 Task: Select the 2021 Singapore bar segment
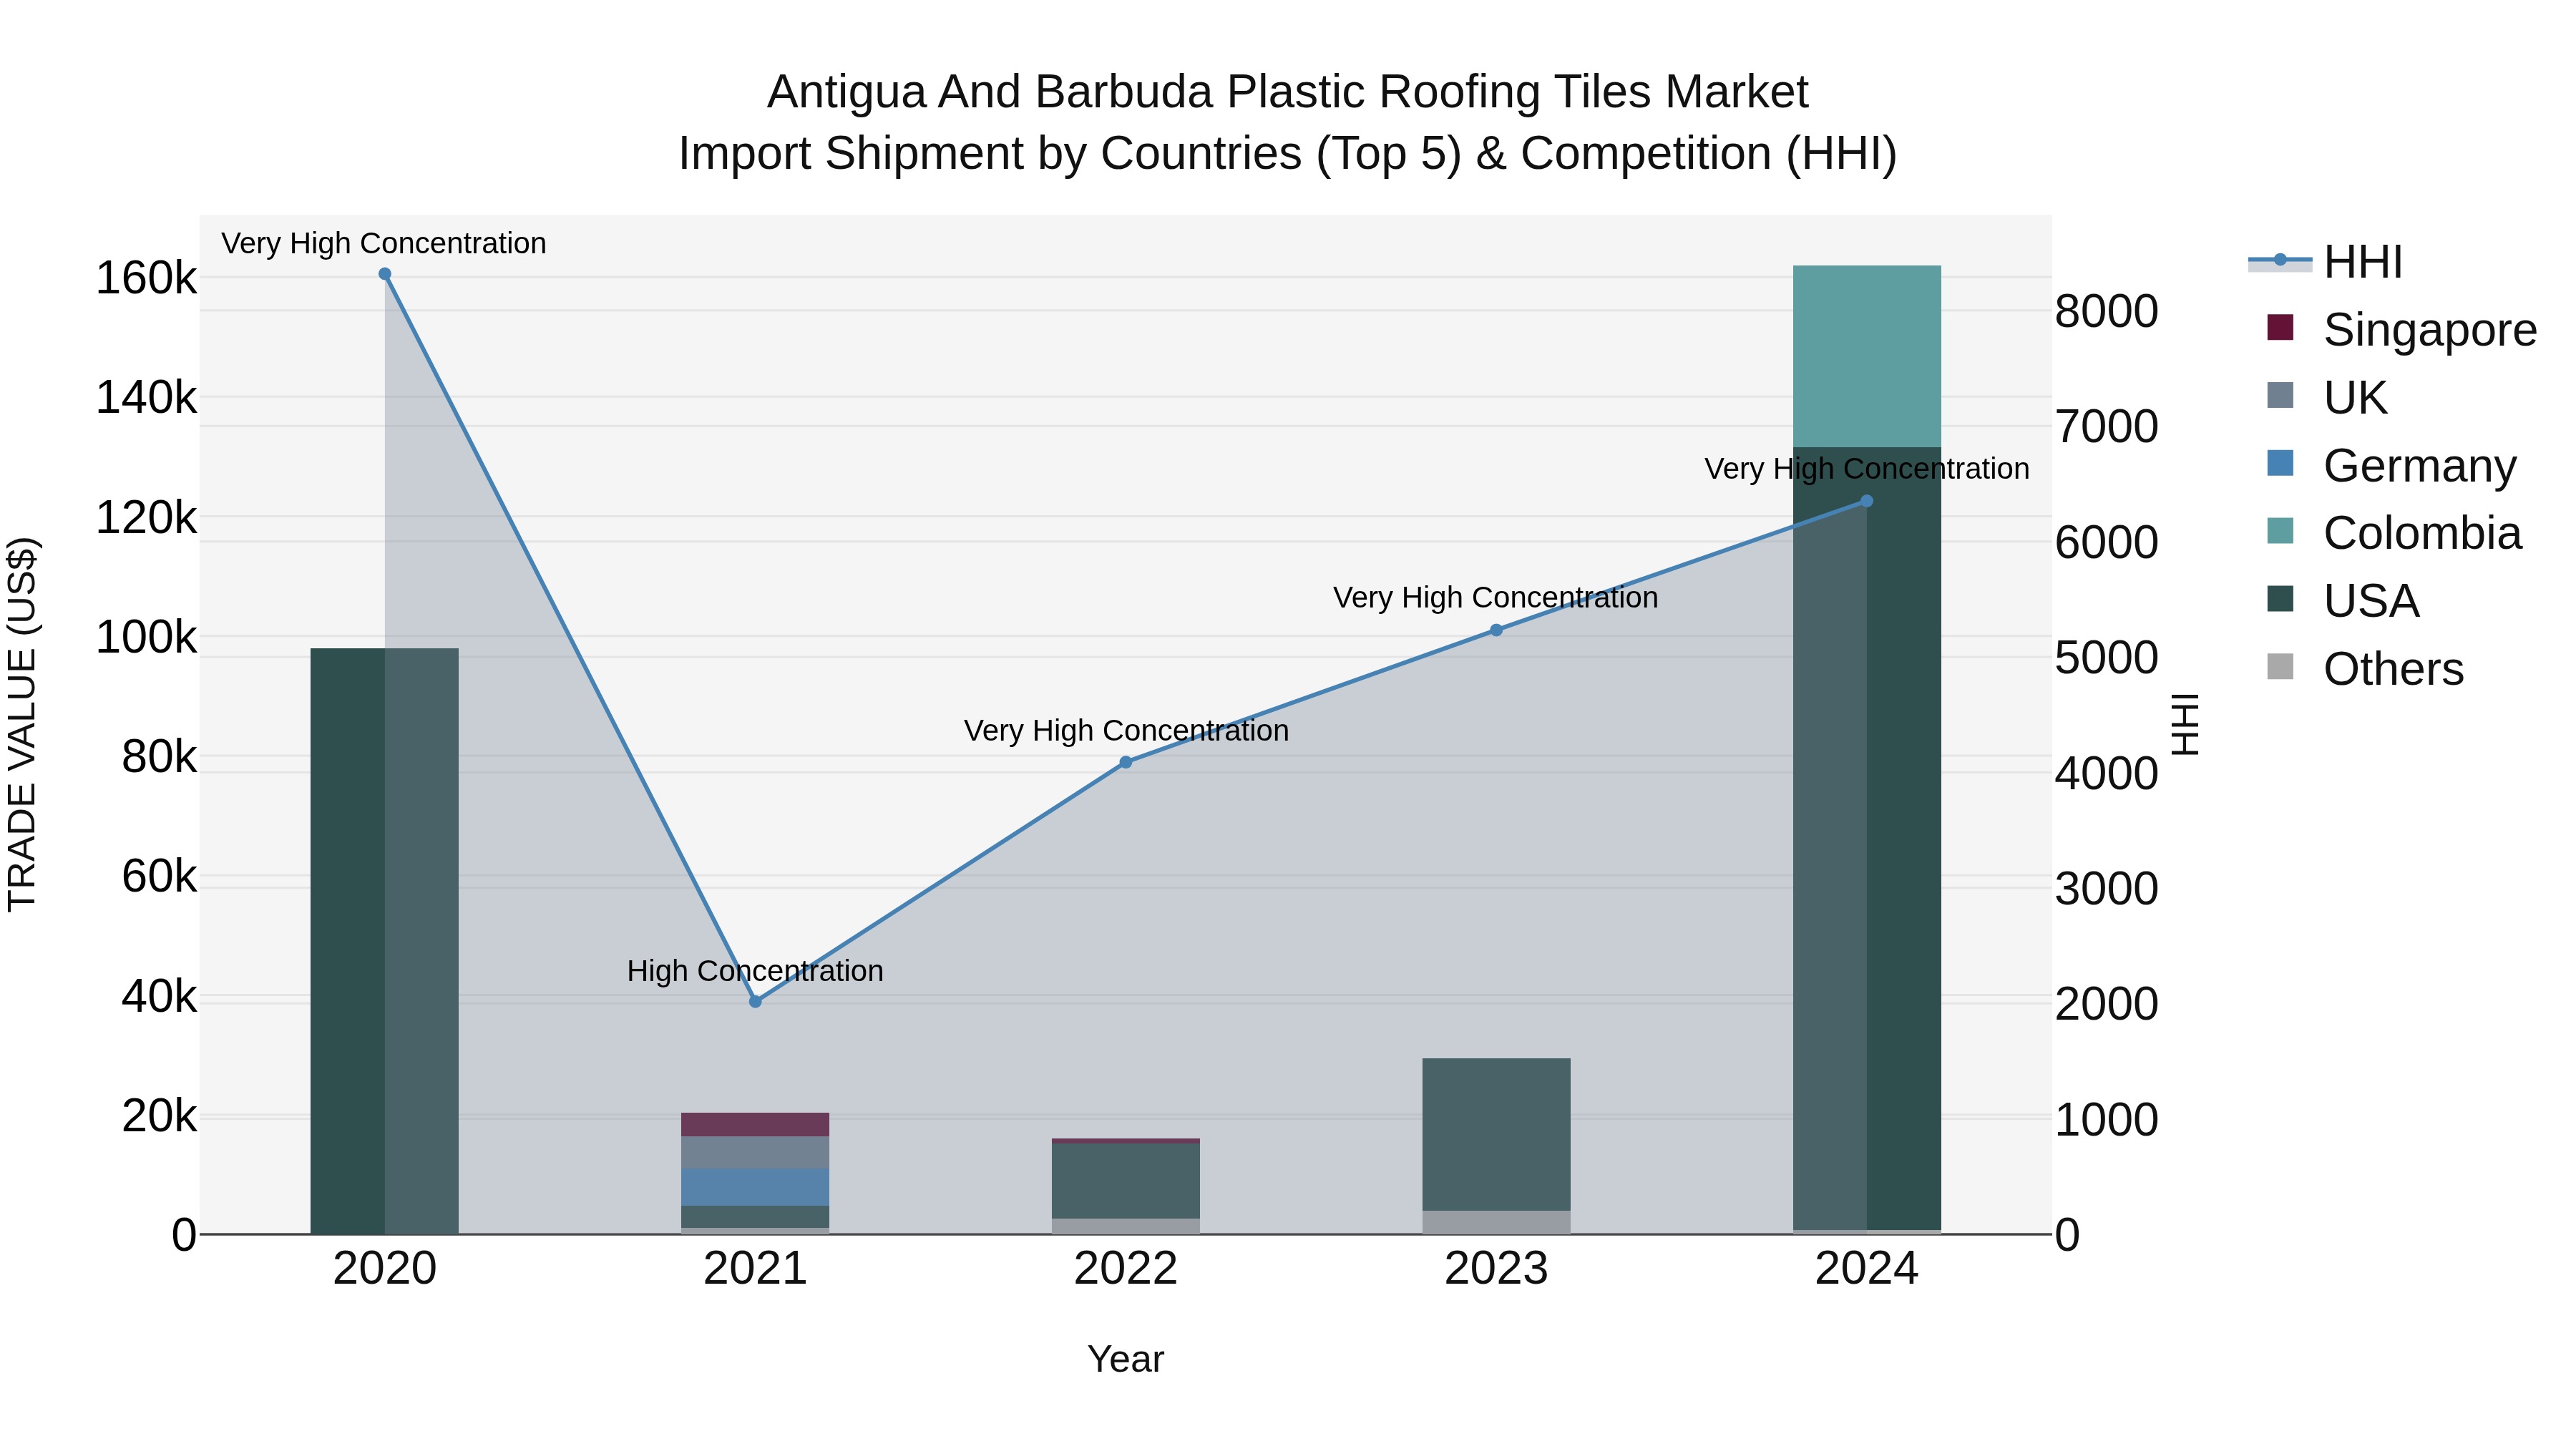pyautogui.click(x=755, y=1124)
